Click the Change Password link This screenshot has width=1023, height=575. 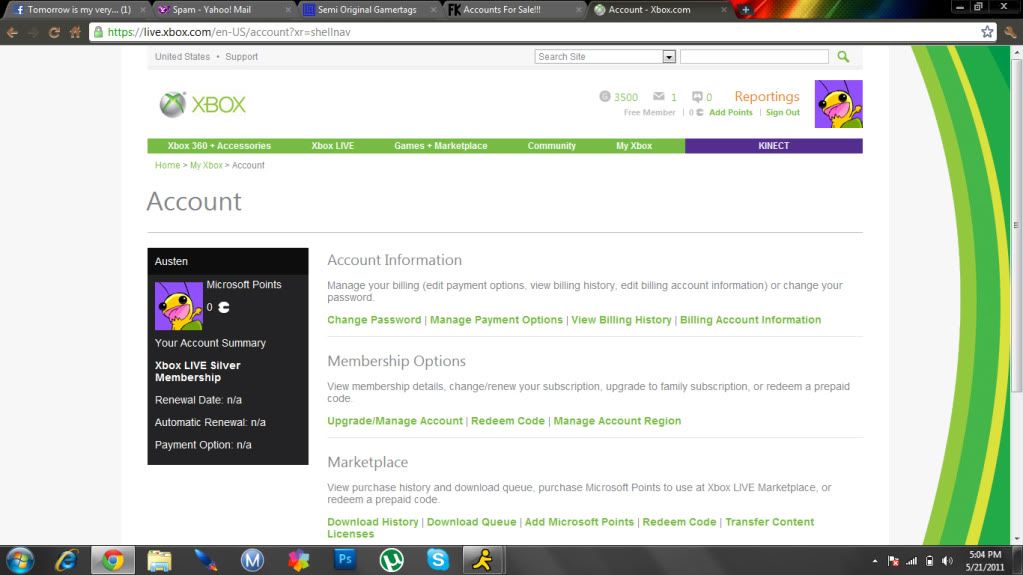(x=374, y=320)
